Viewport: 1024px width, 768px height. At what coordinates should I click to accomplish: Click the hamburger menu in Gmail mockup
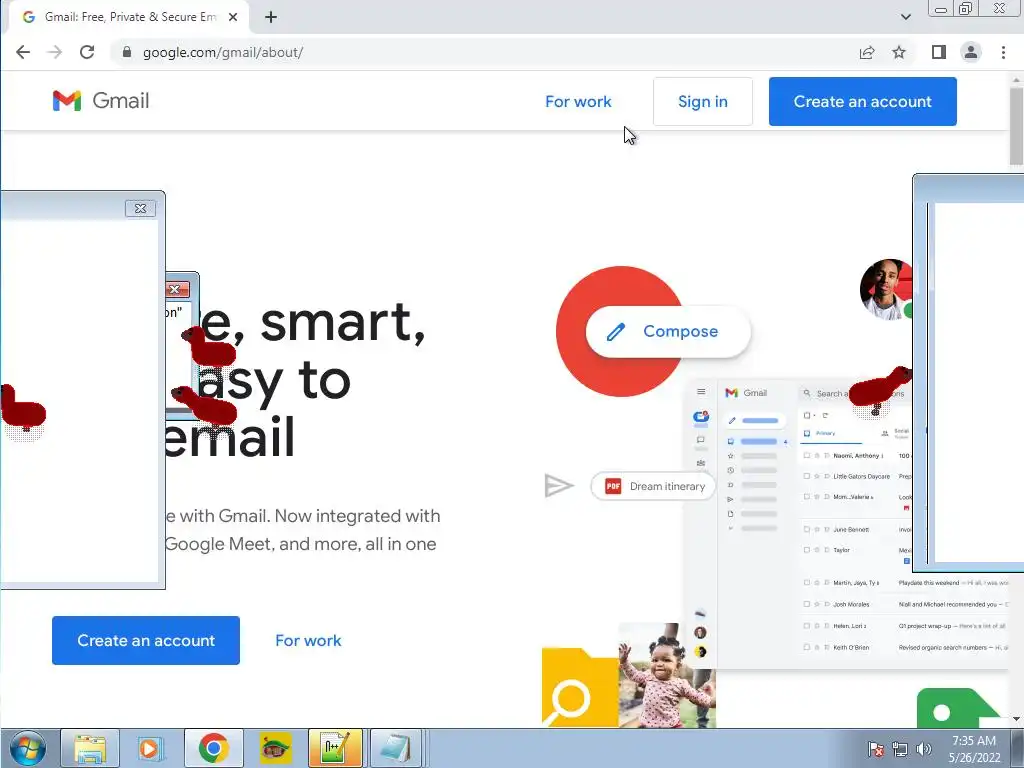tap(701, 392)
